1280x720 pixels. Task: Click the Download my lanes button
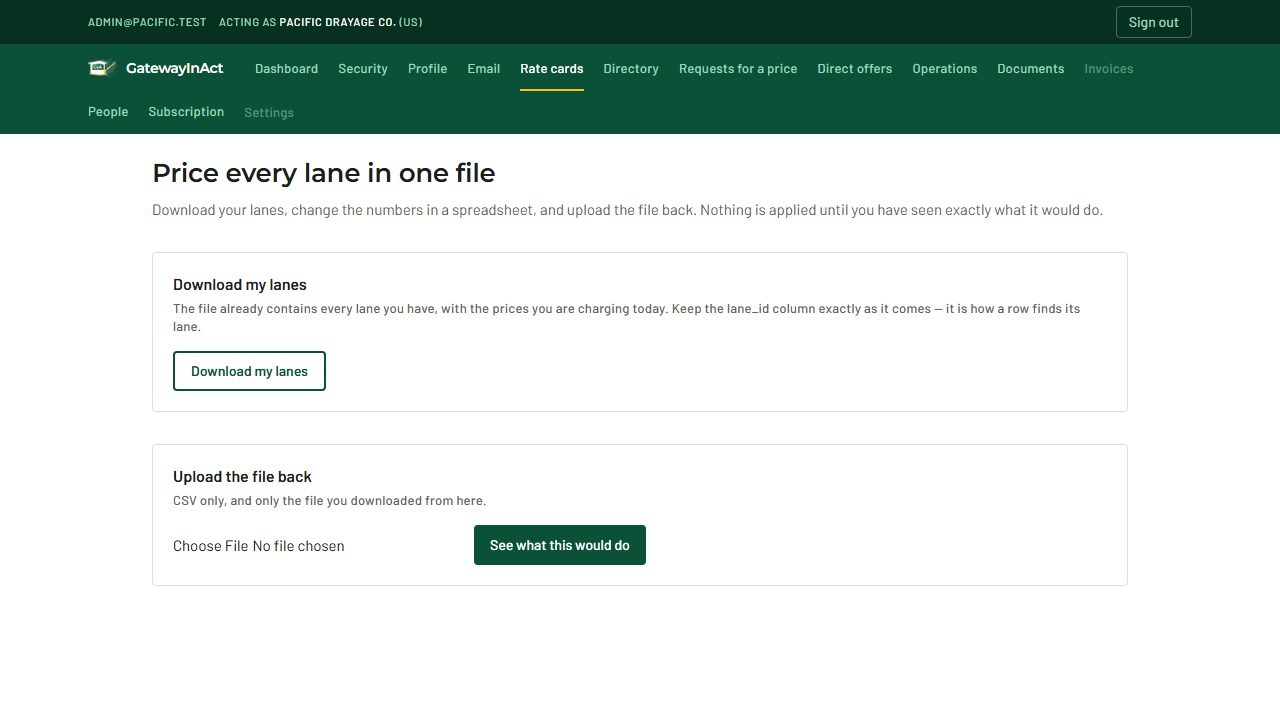click(249, 371)
